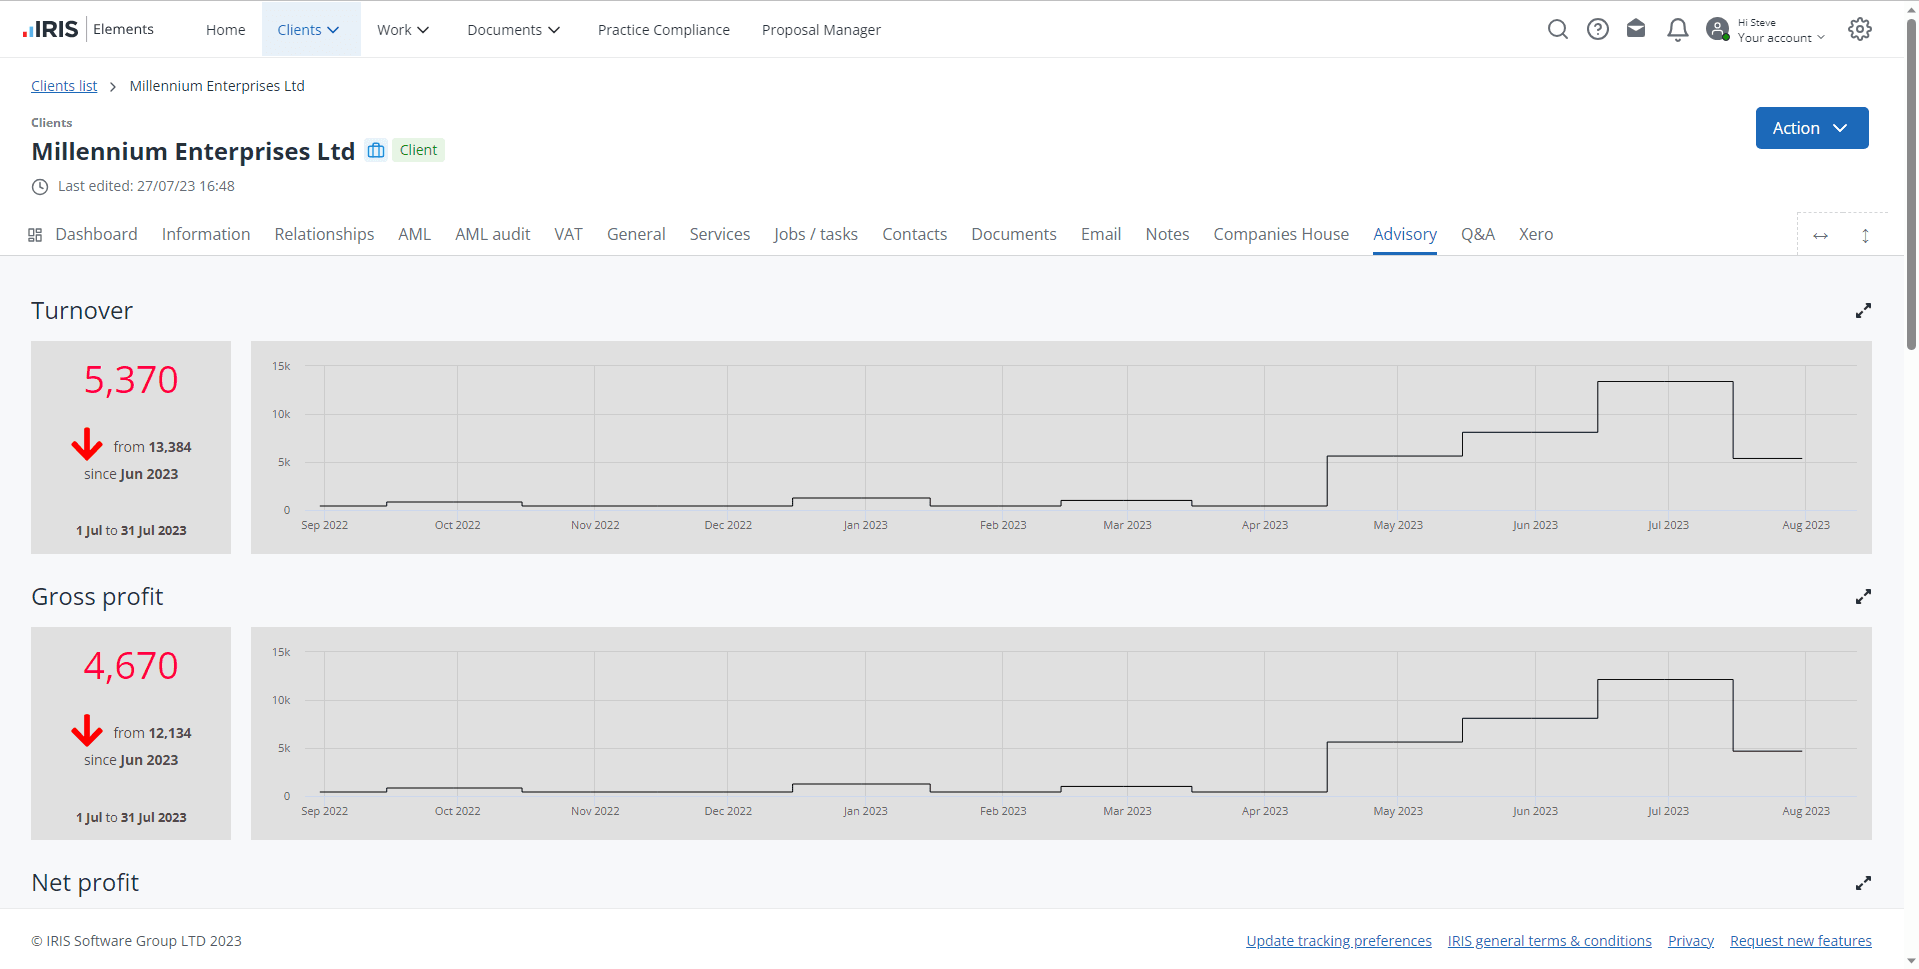Open Practice Compliance
Screen dimensions: 1919x969
pos(664,30)
